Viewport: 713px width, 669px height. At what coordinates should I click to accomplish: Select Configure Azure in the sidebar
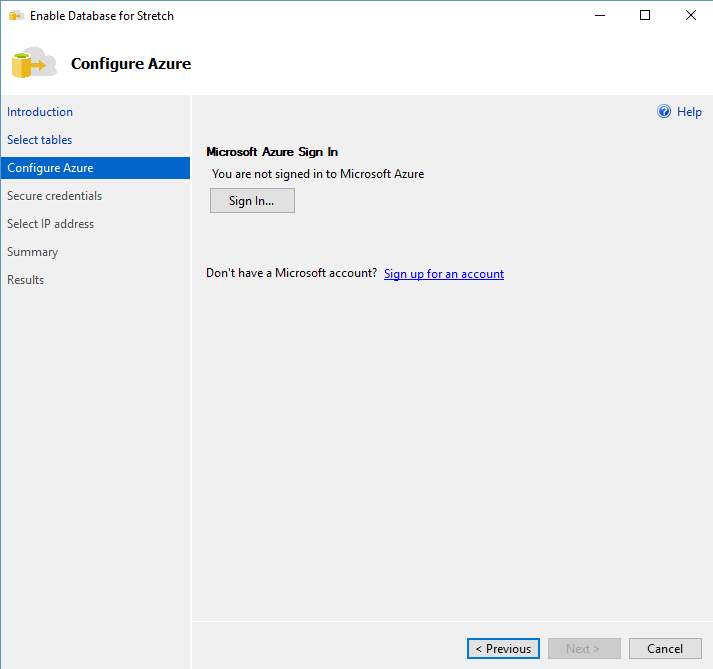pos(95,168)
